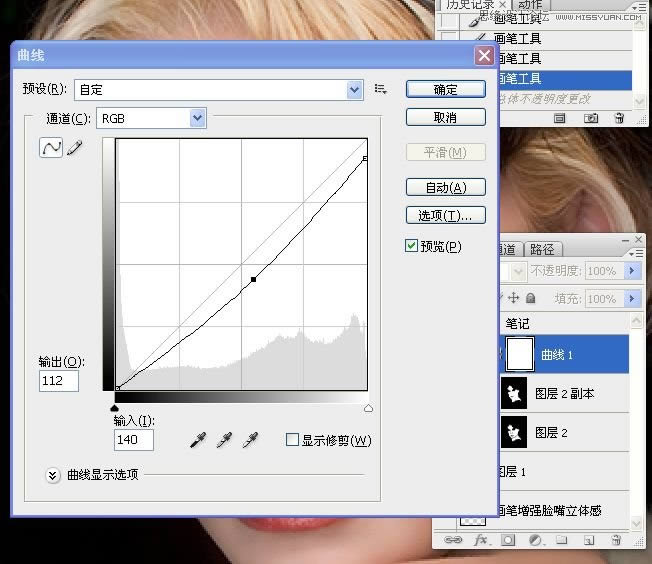The height and width of the screenshot is (564, 652).
Task: Select the curve point editing tool
Action: [50, 148]
